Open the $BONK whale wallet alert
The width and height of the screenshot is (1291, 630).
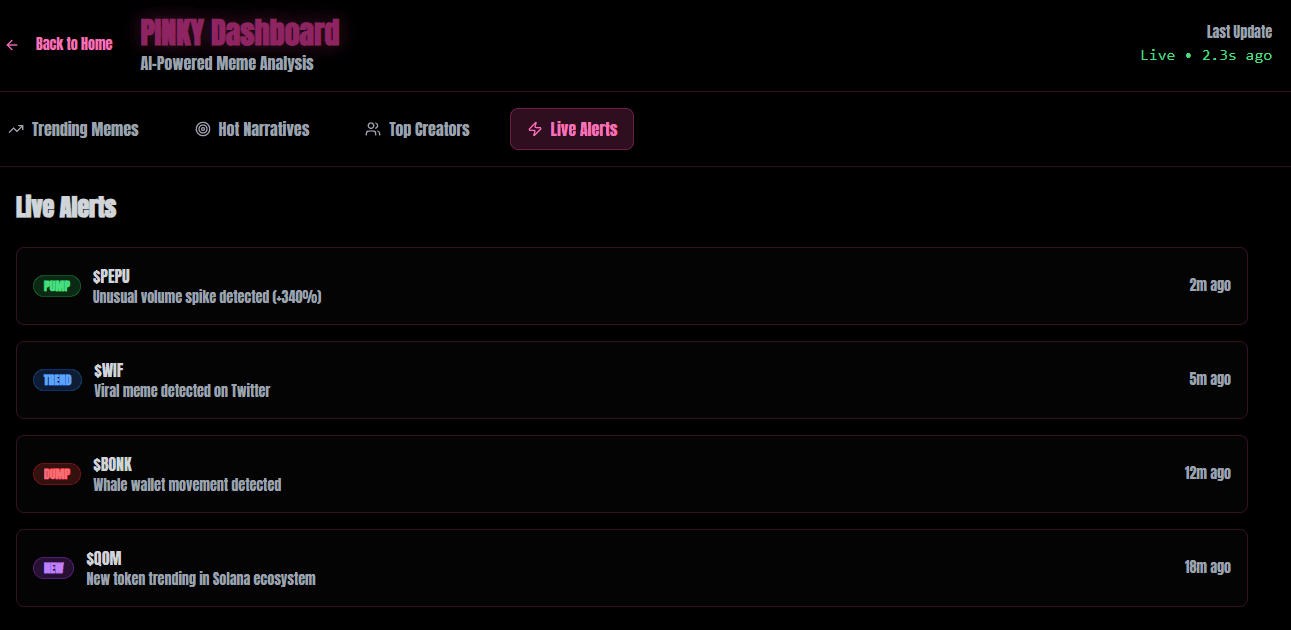(x=632, y=474)
